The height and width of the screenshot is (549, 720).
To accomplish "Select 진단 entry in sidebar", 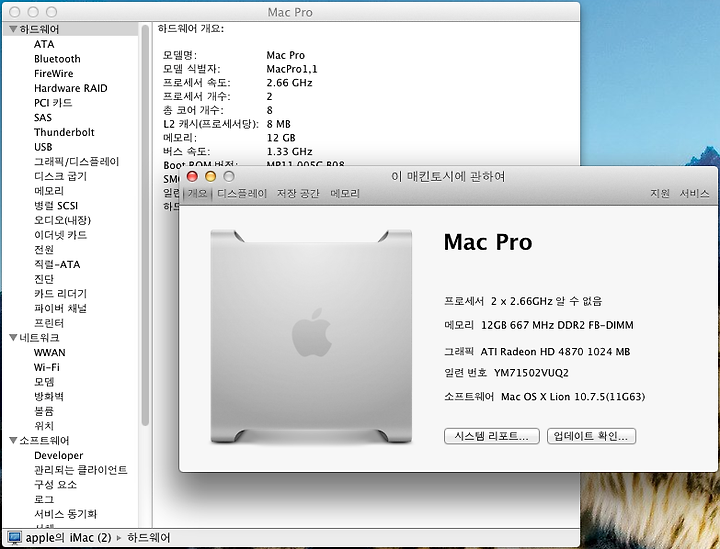I will click(44, 279).
